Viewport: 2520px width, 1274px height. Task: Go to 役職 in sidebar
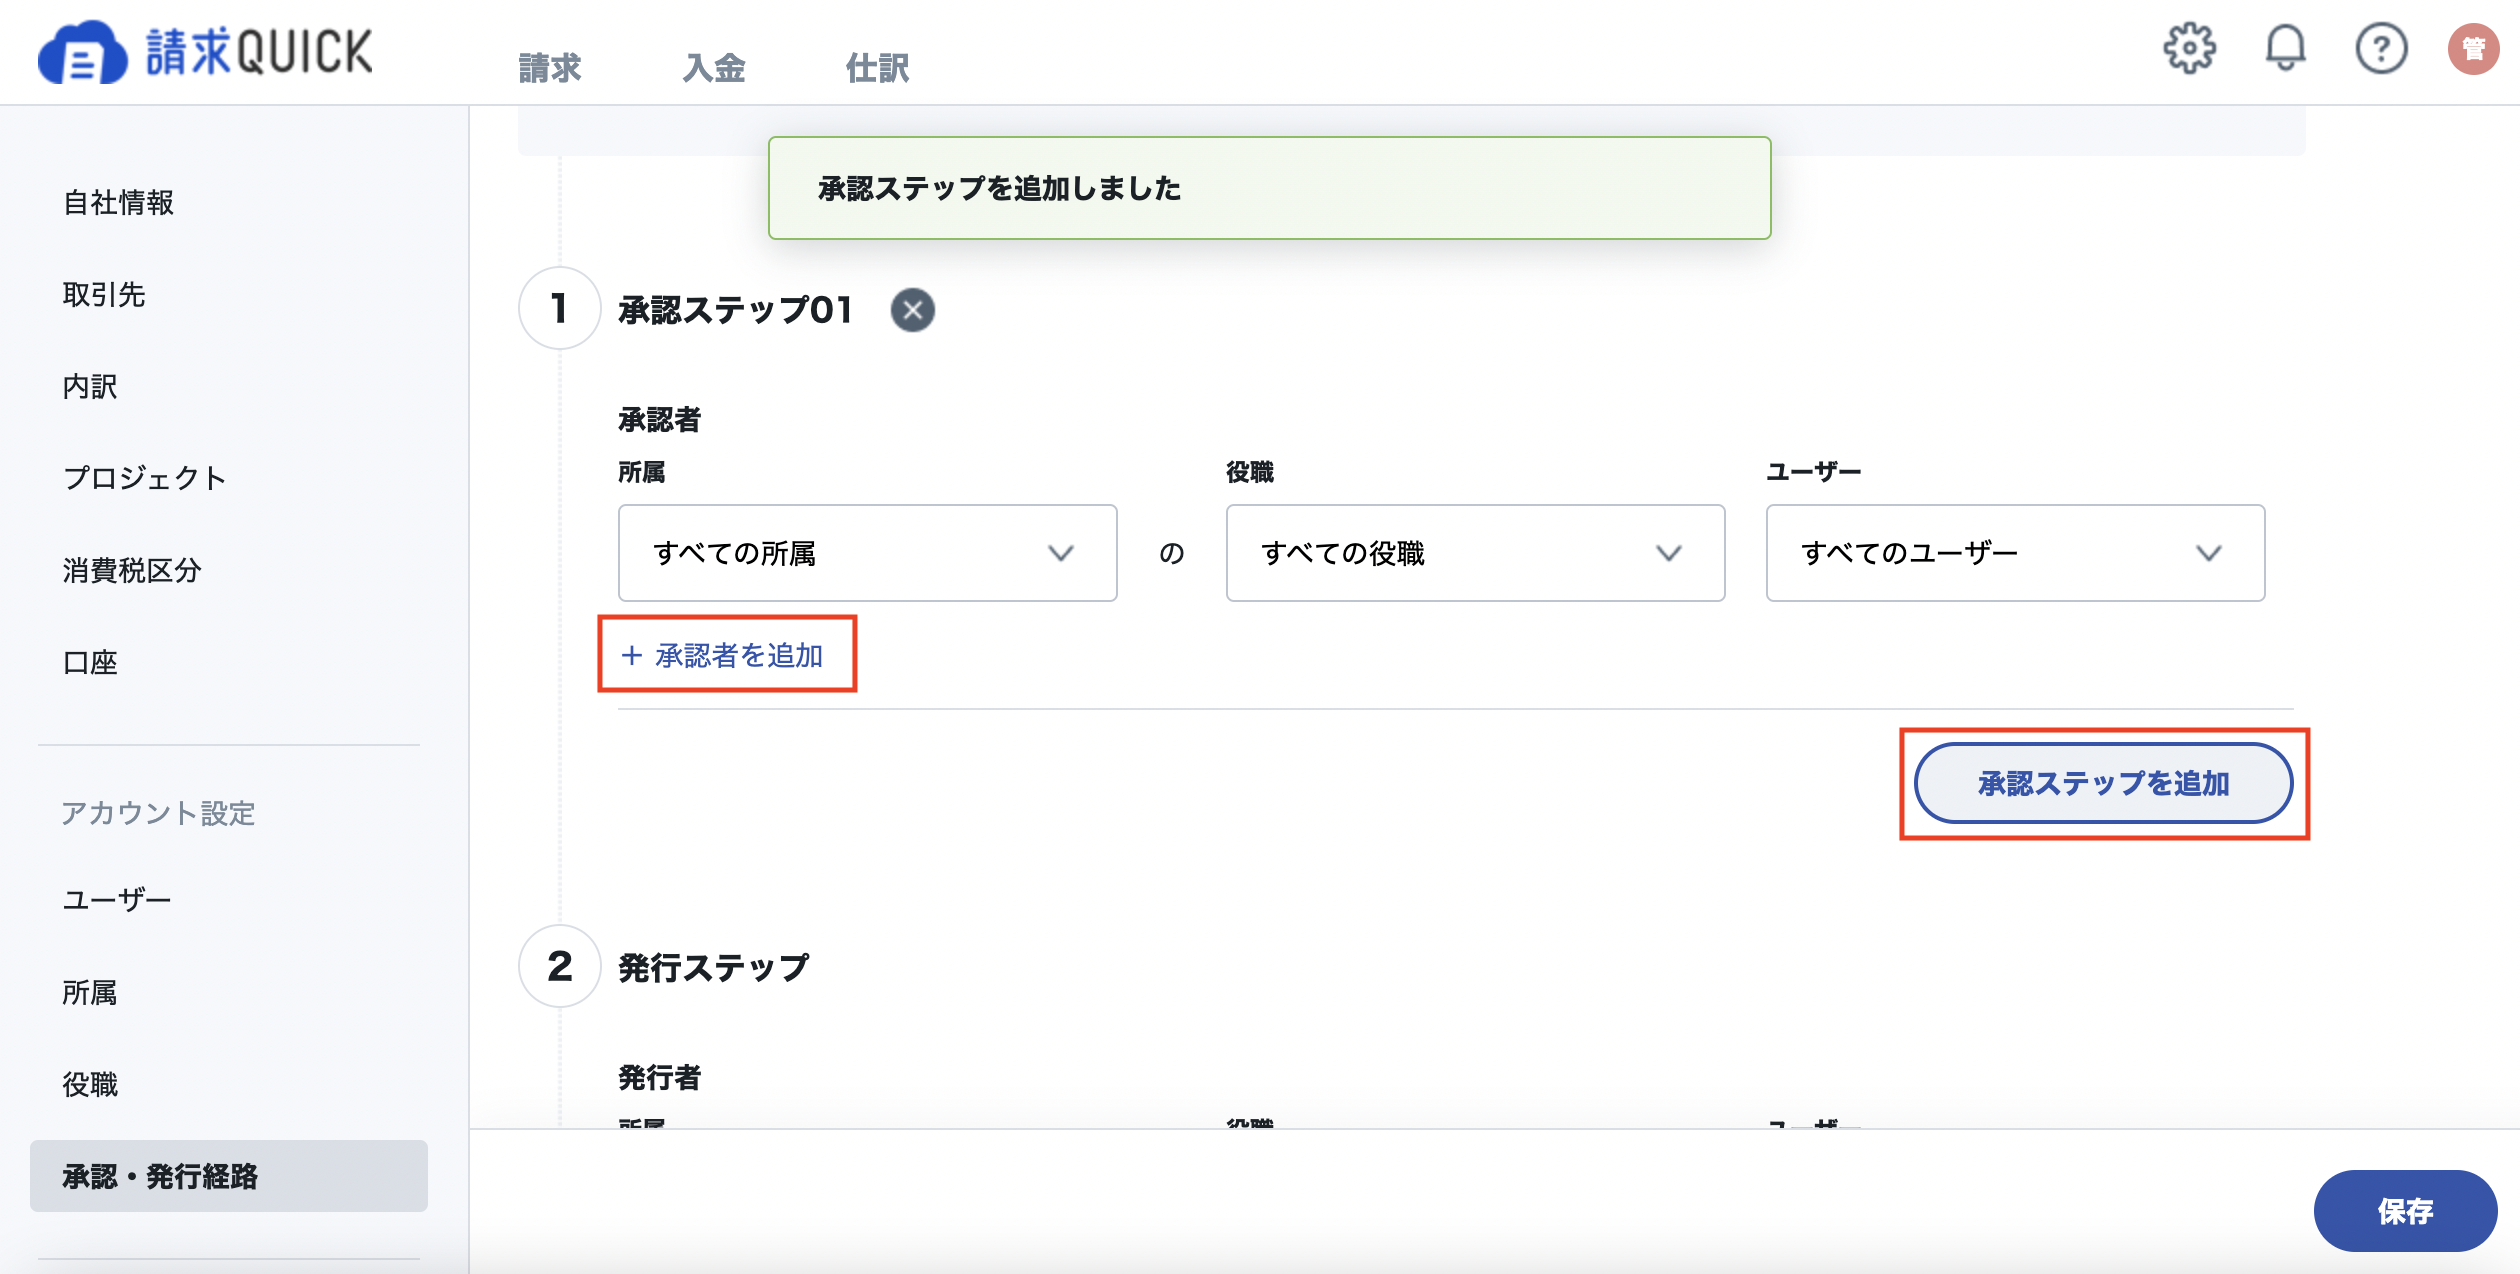tap(90, 1084)
